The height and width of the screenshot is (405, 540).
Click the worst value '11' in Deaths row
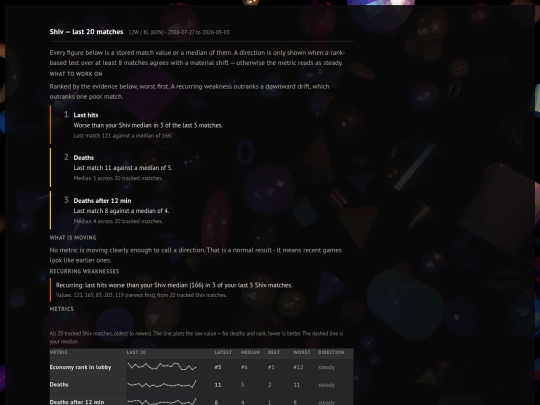pyautogui.click(x=297, y=385)
